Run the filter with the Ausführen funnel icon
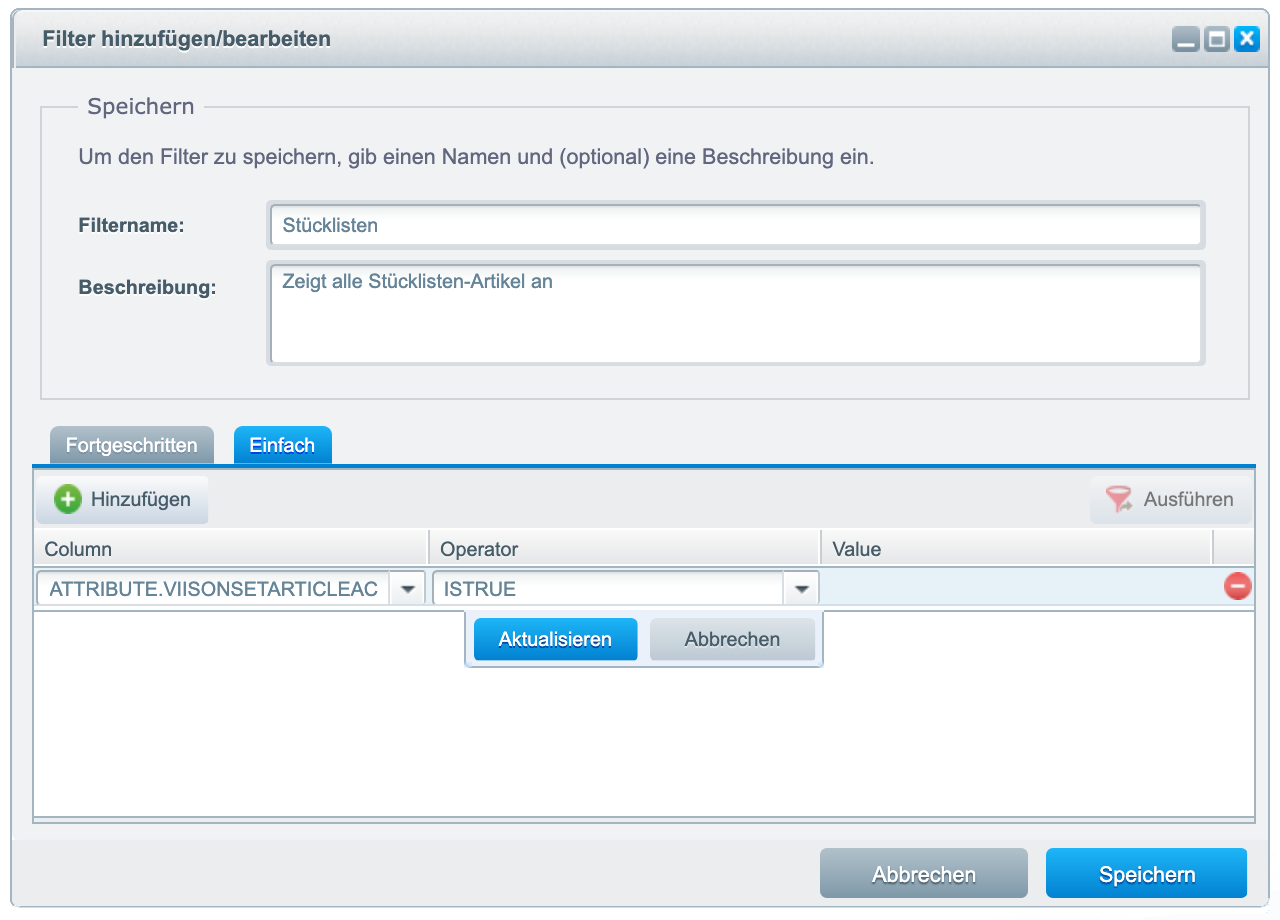Viewport: 1280px width, 920px height. pos(1118,499)
